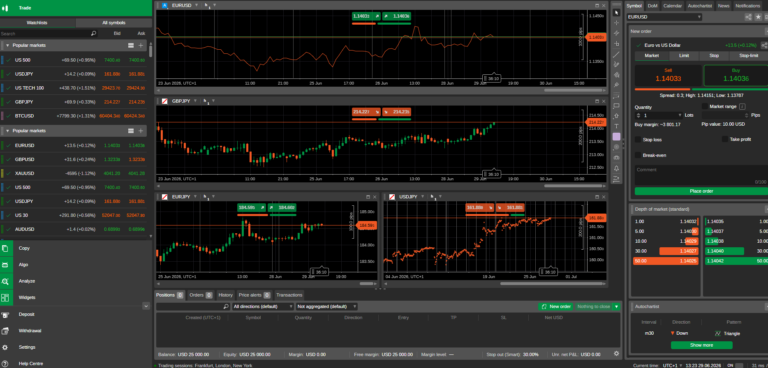Open the Algo section in the sidebar

pos(76,265)
